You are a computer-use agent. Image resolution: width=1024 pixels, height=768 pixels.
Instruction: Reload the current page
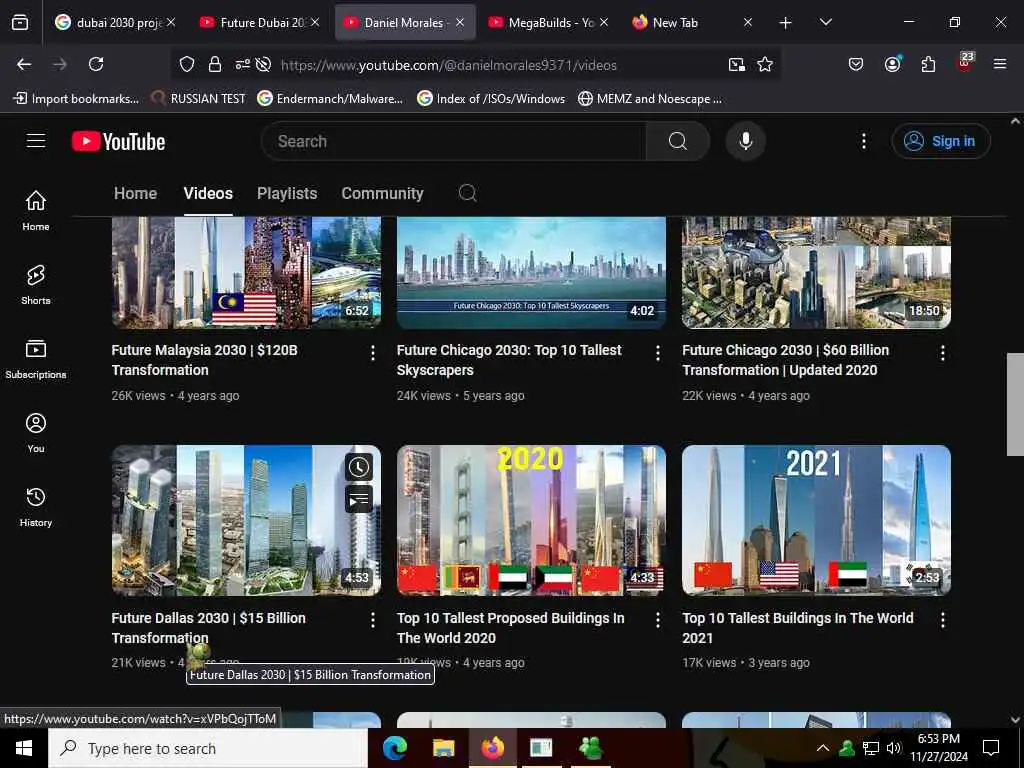pyautogui.click(x=96, y=64)
